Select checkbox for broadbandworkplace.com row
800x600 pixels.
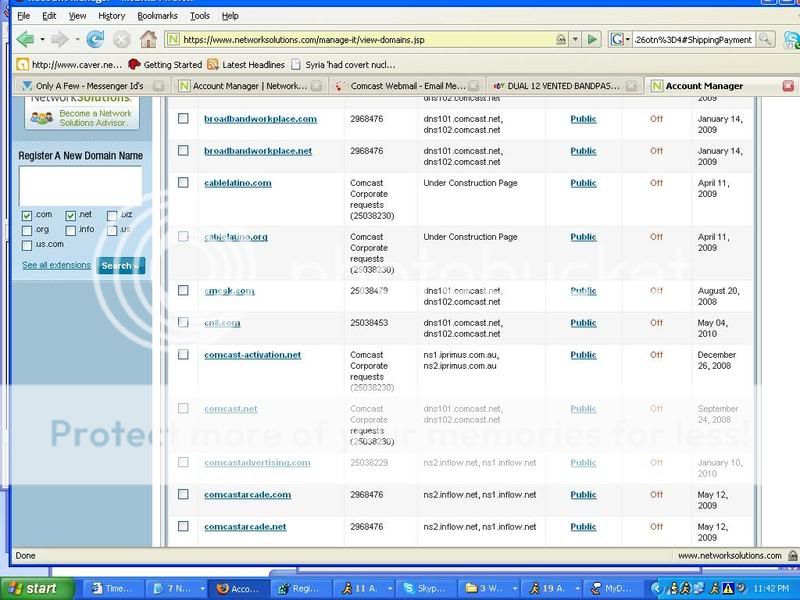(x=183, y=118)
